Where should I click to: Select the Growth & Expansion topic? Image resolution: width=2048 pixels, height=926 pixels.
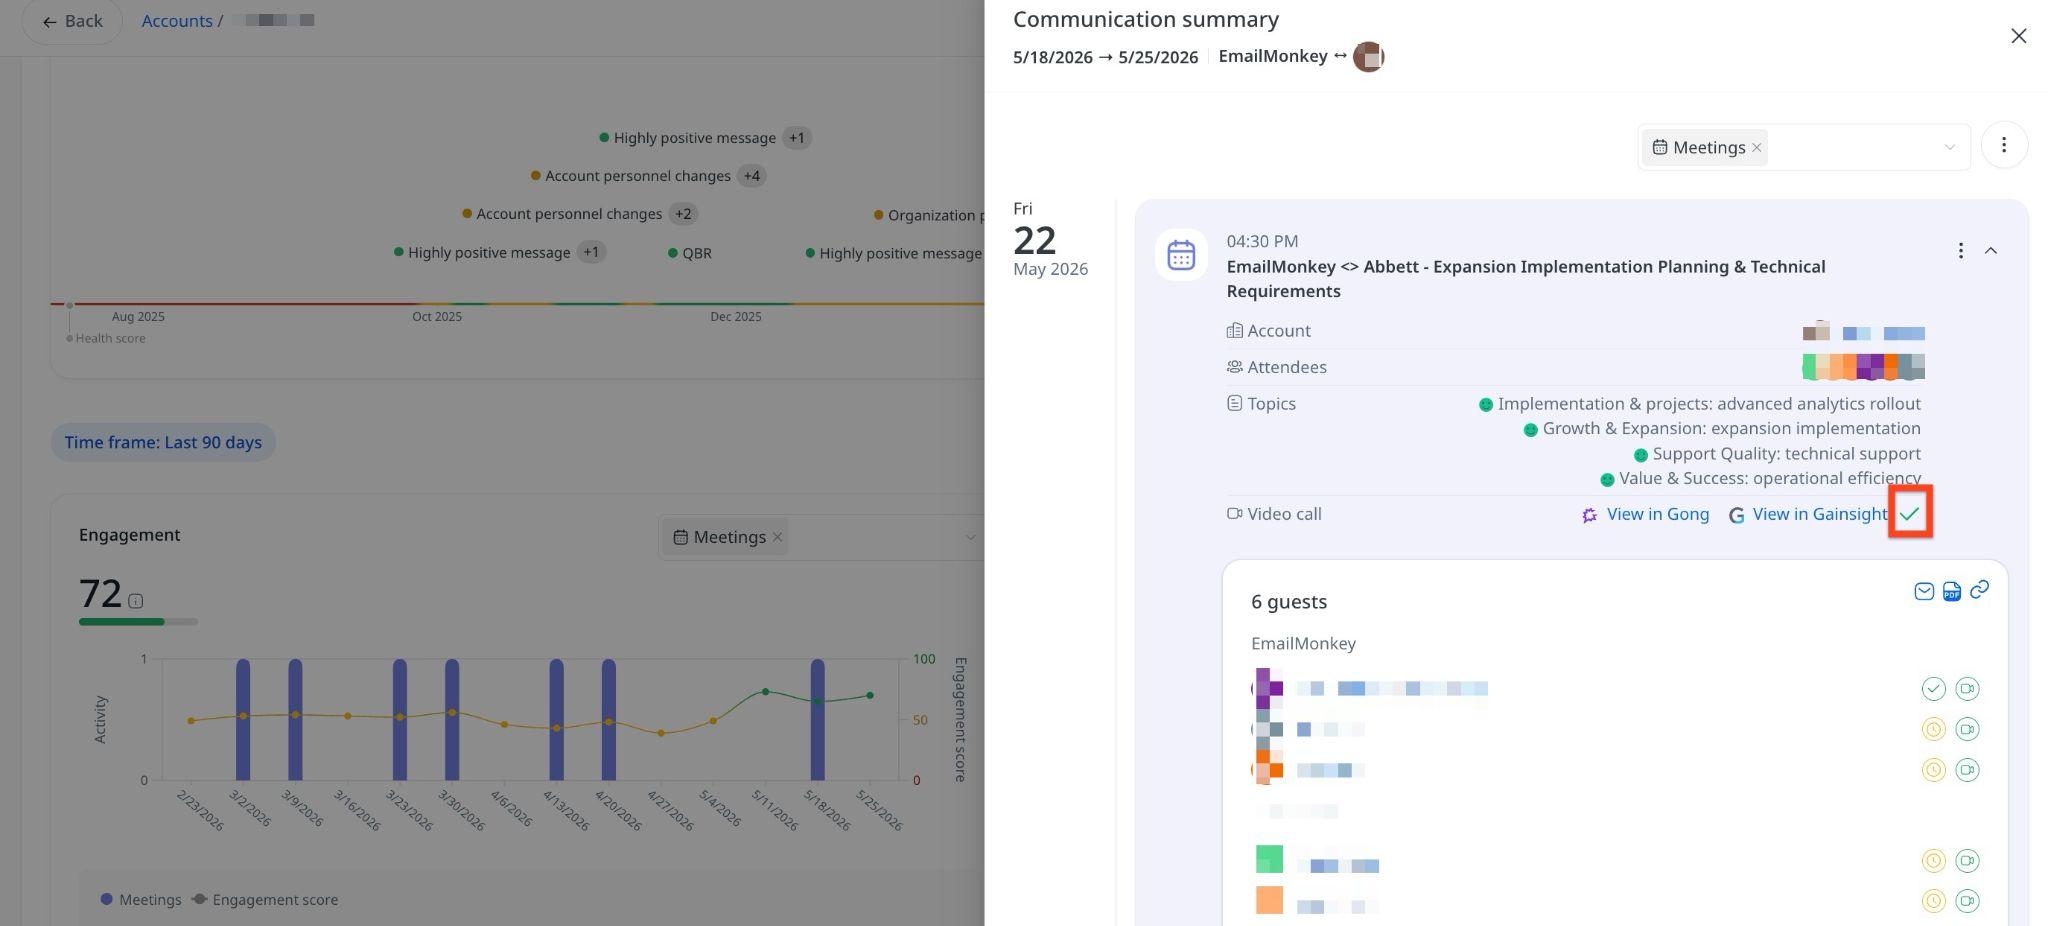(1722, 429)
